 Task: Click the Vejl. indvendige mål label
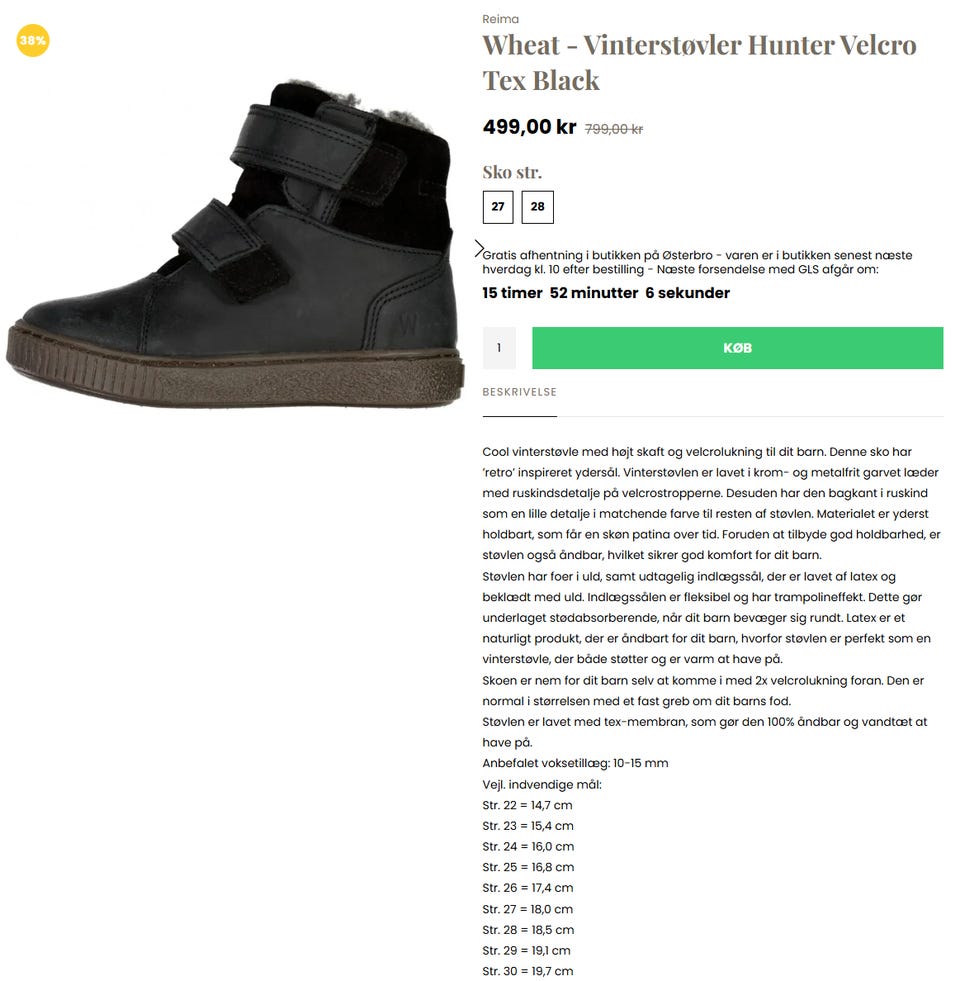click(x=541, y=785)
